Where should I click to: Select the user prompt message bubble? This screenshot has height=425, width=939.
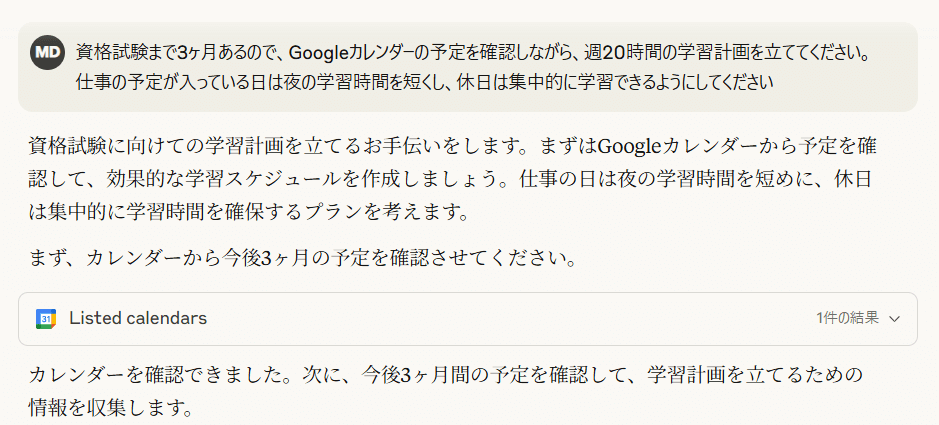[x=468, y=67]
